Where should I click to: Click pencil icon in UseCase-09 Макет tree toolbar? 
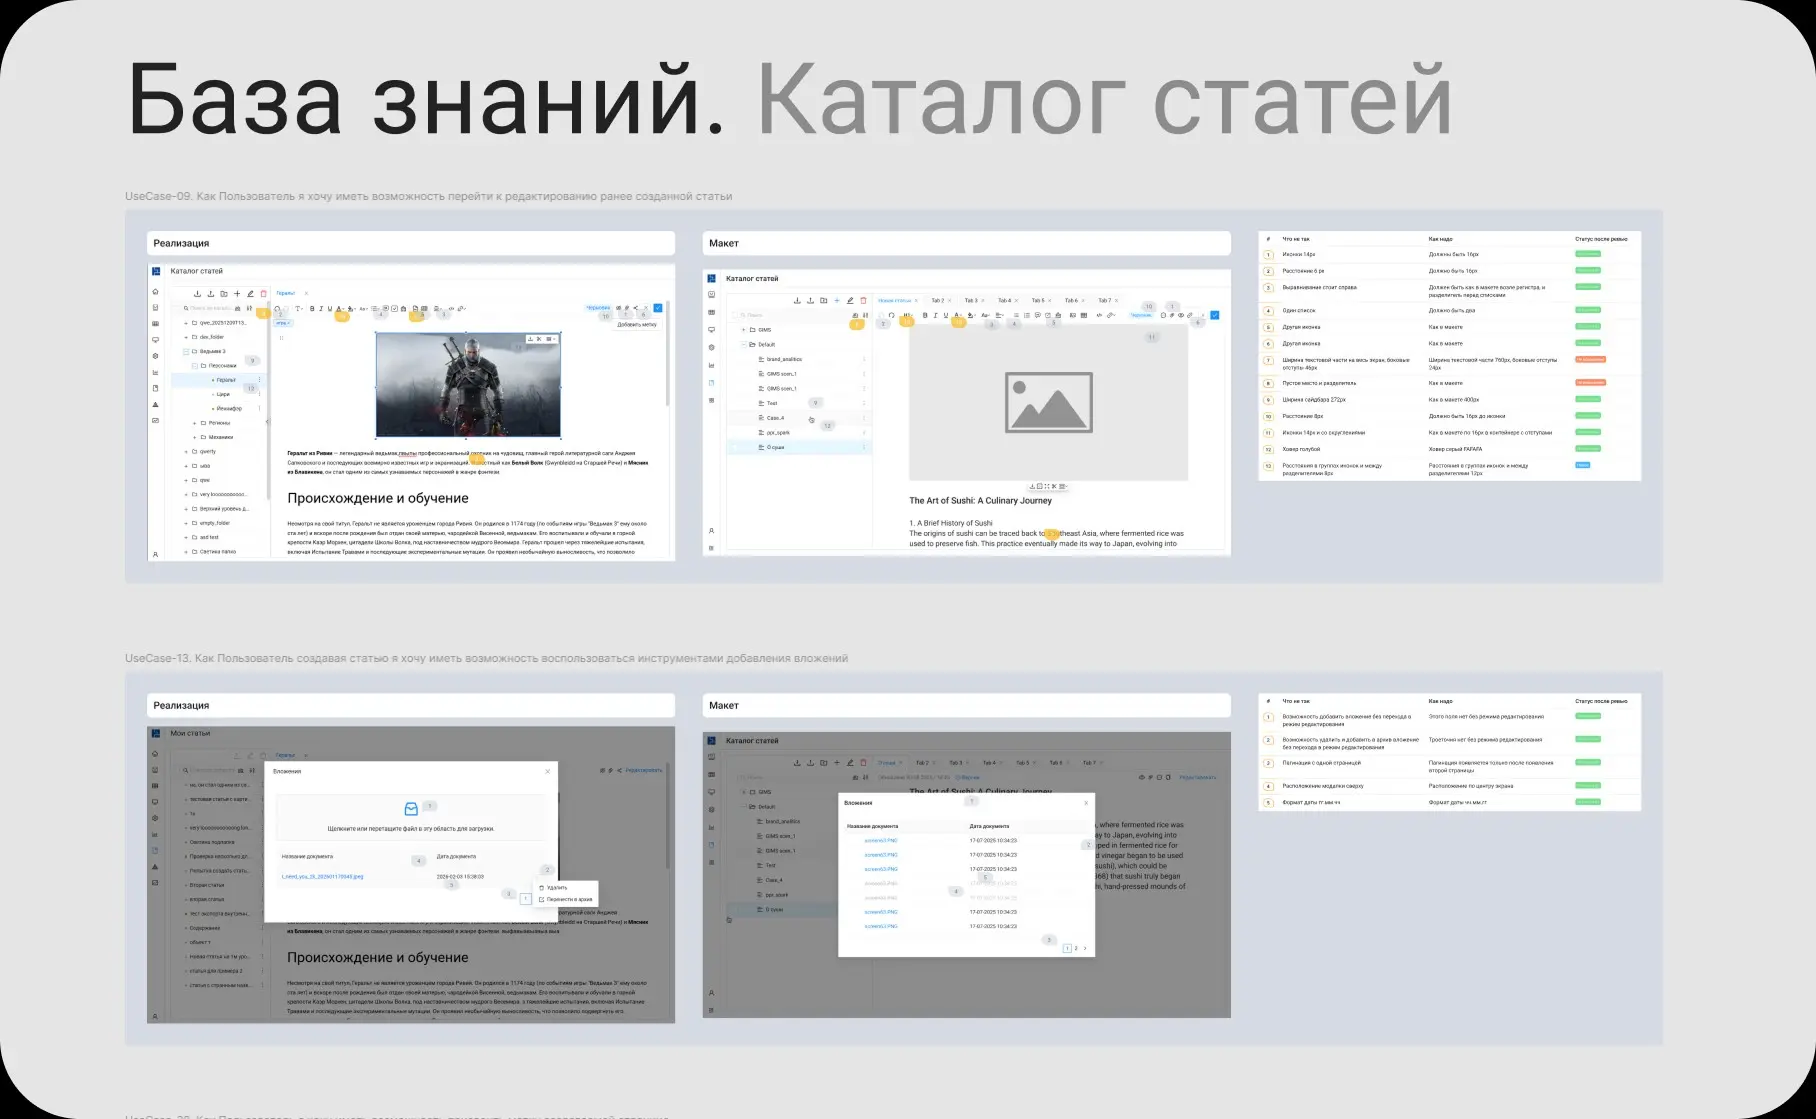pyautogui.click(x=850, y=300)
